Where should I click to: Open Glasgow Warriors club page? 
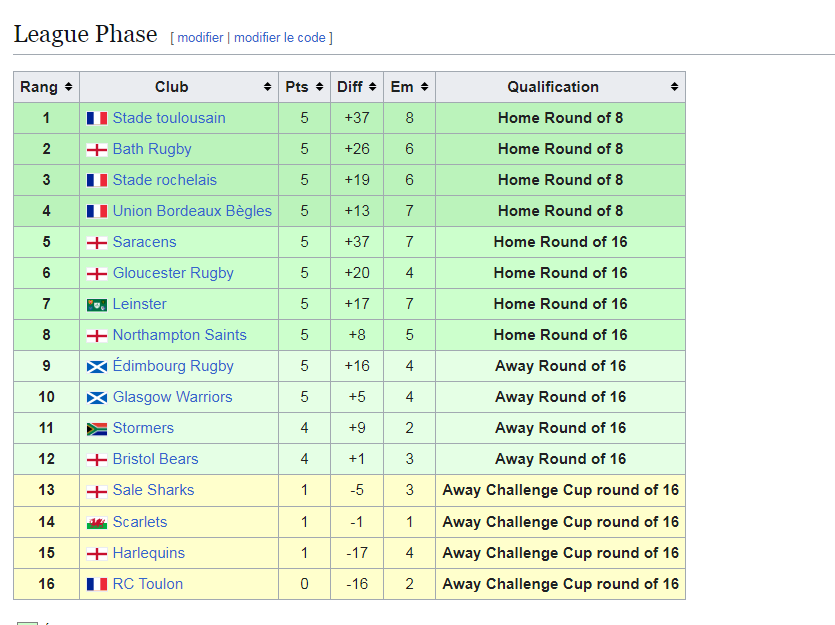173,397
